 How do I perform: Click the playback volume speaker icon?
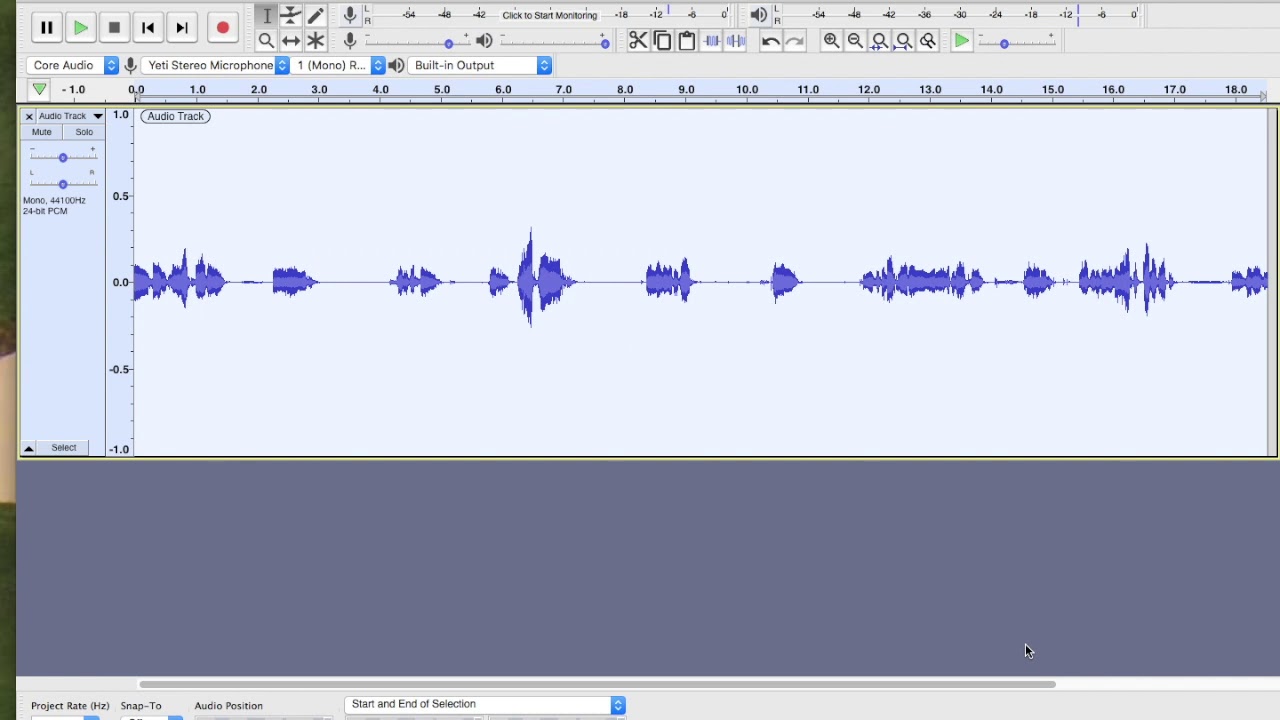(484, 41)
